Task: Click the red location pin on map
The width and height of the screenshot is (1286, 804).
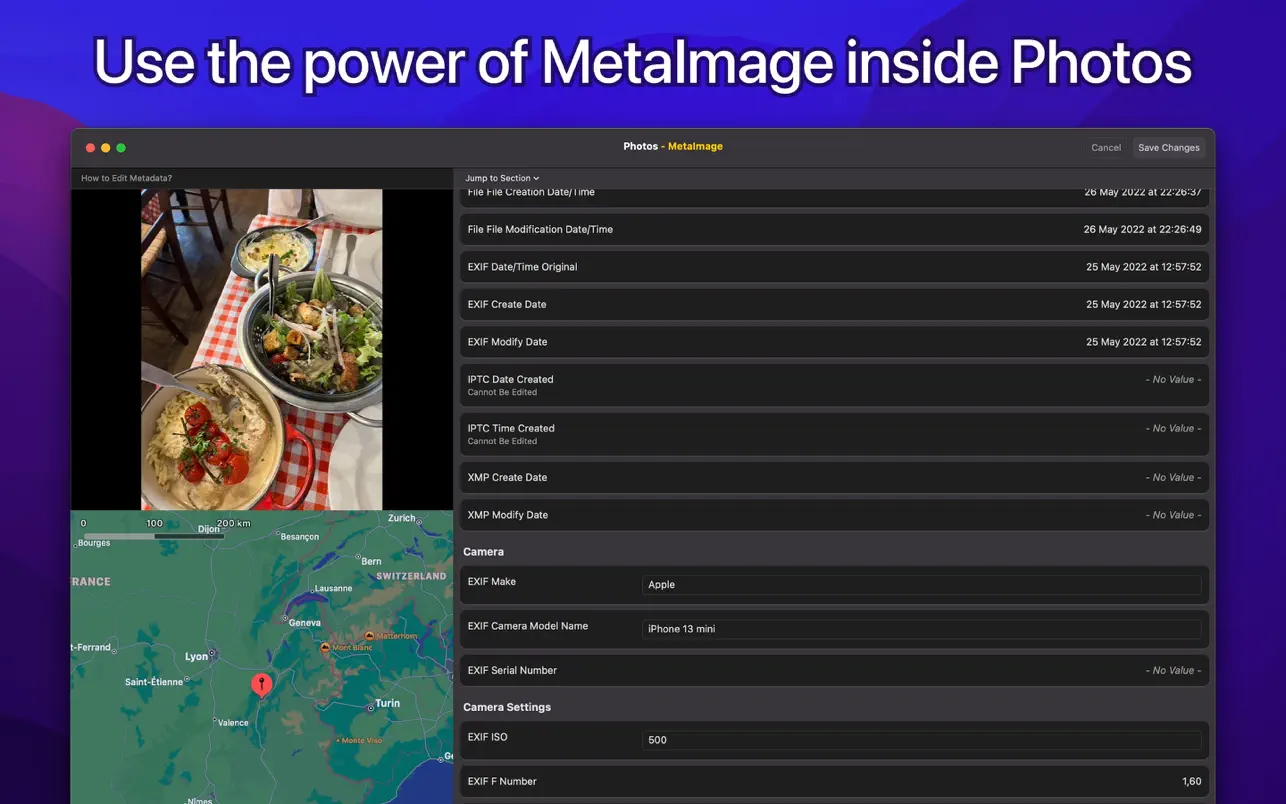Action: [x=261, y=684]
